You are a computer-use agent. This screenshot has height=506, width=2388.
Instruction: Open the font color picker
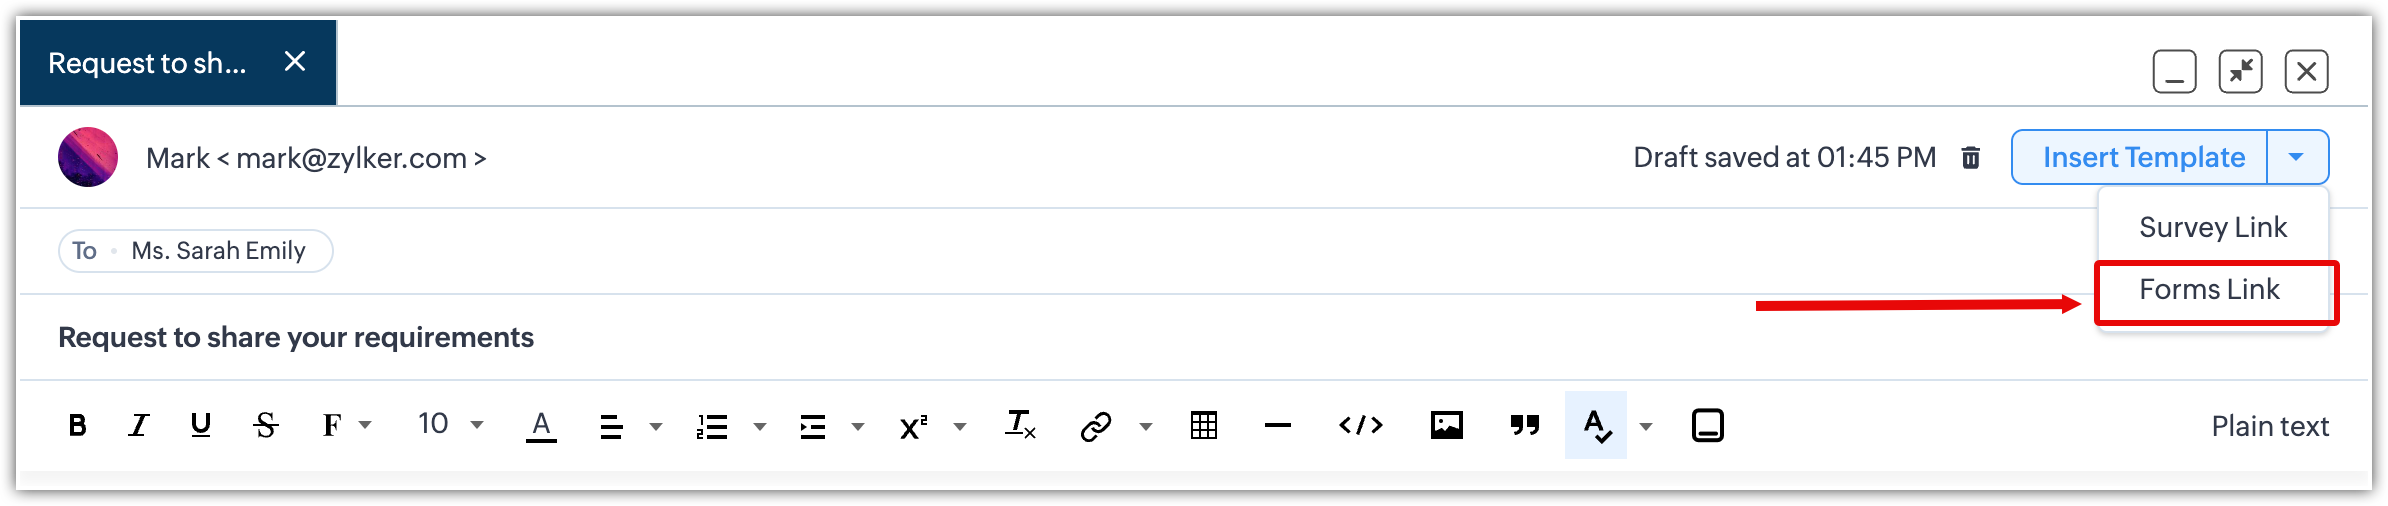click(541, 426)
